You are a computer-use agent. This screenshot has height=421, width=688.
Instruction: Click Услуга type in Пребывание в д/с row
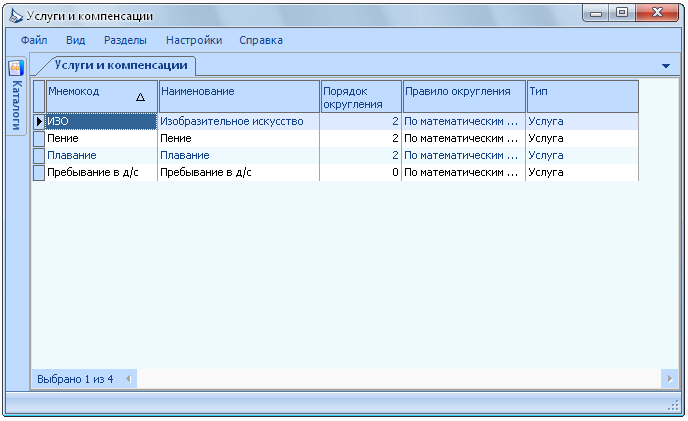tap(582, 173)
